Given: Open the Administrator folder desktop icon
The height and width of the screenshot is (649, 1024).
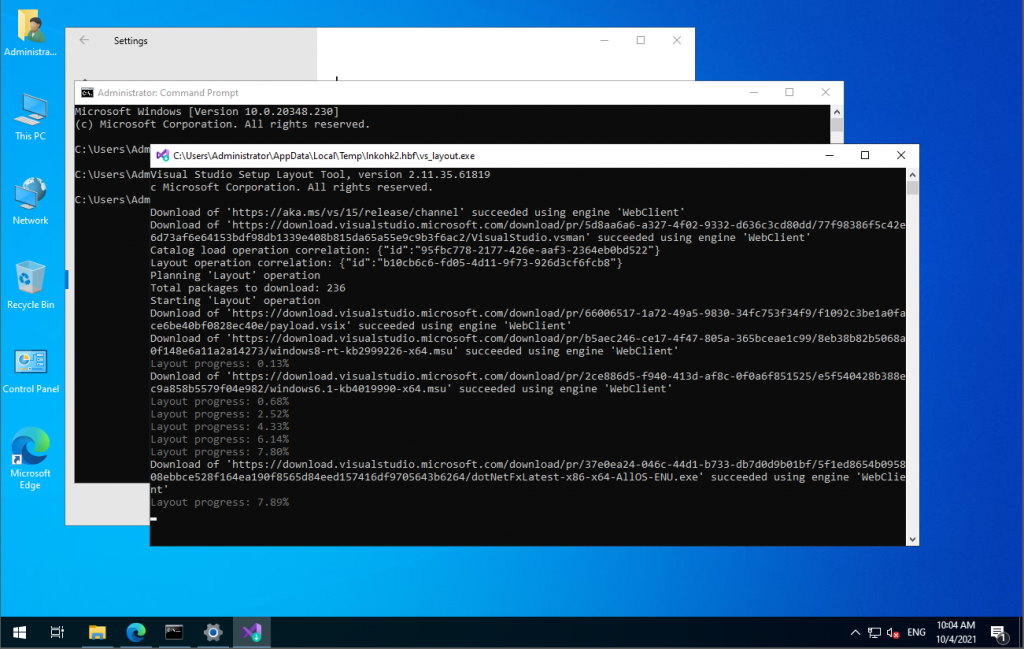Looking at the screenshot, I should pos(30,32).
